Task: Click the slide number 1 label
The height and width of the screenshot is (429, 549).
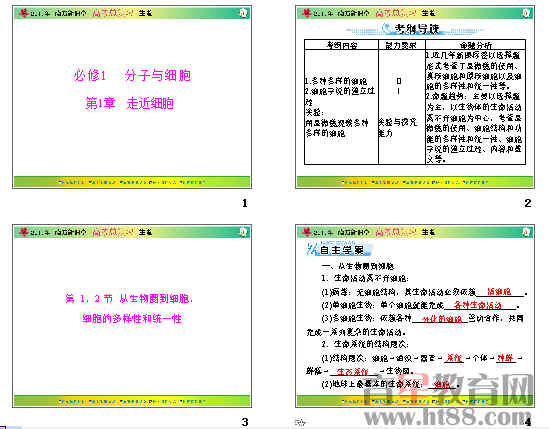Action: pos(245,203)
